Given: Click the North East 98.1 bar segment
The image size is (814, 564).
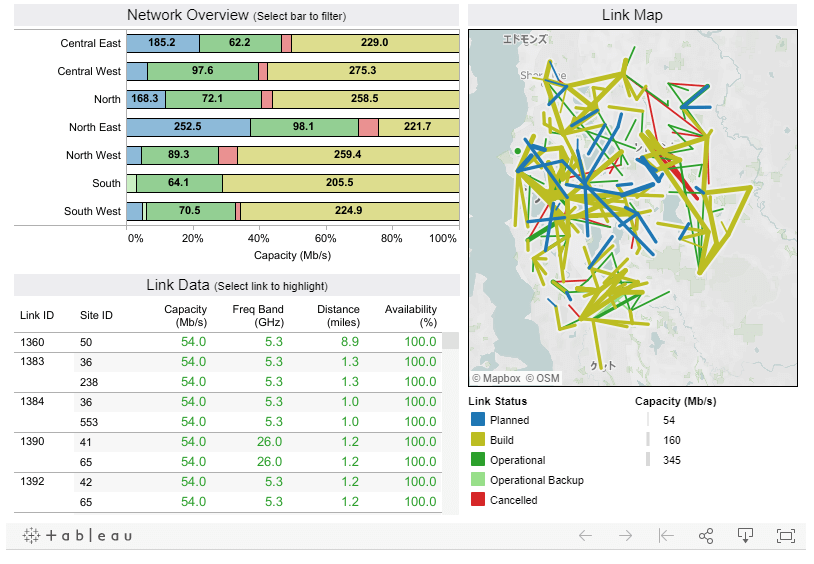Looking at the screenshot, I should coord(304,127).
